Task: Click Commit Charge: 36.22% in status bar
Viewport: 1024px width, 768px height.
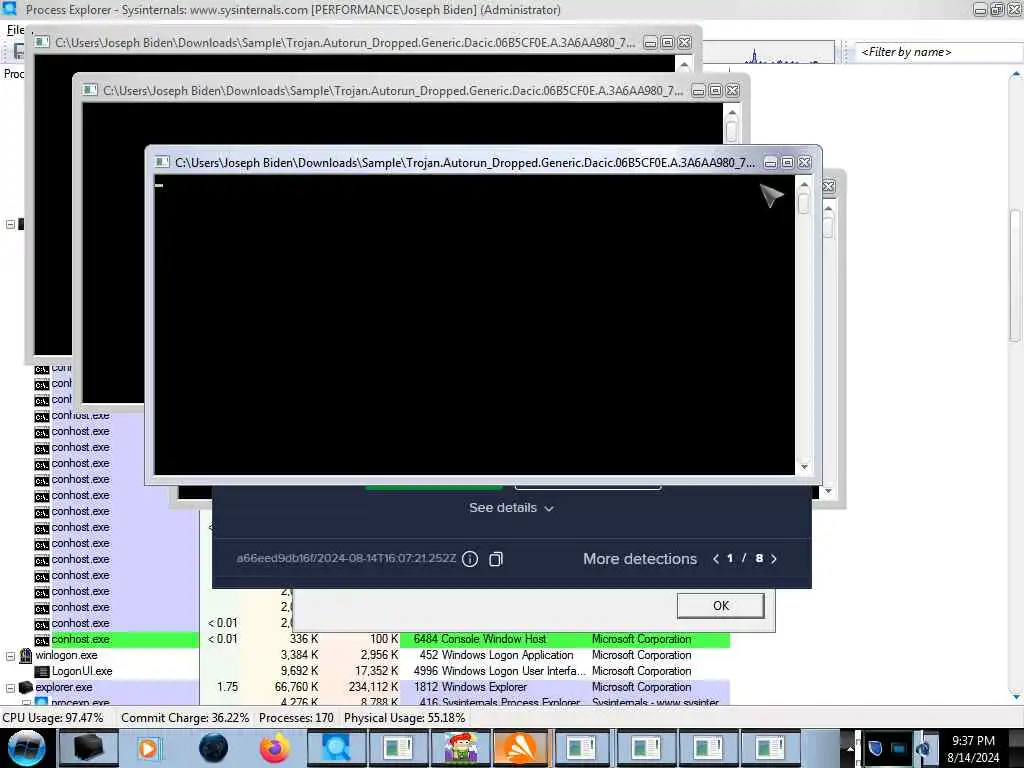Action: (185, 718)
